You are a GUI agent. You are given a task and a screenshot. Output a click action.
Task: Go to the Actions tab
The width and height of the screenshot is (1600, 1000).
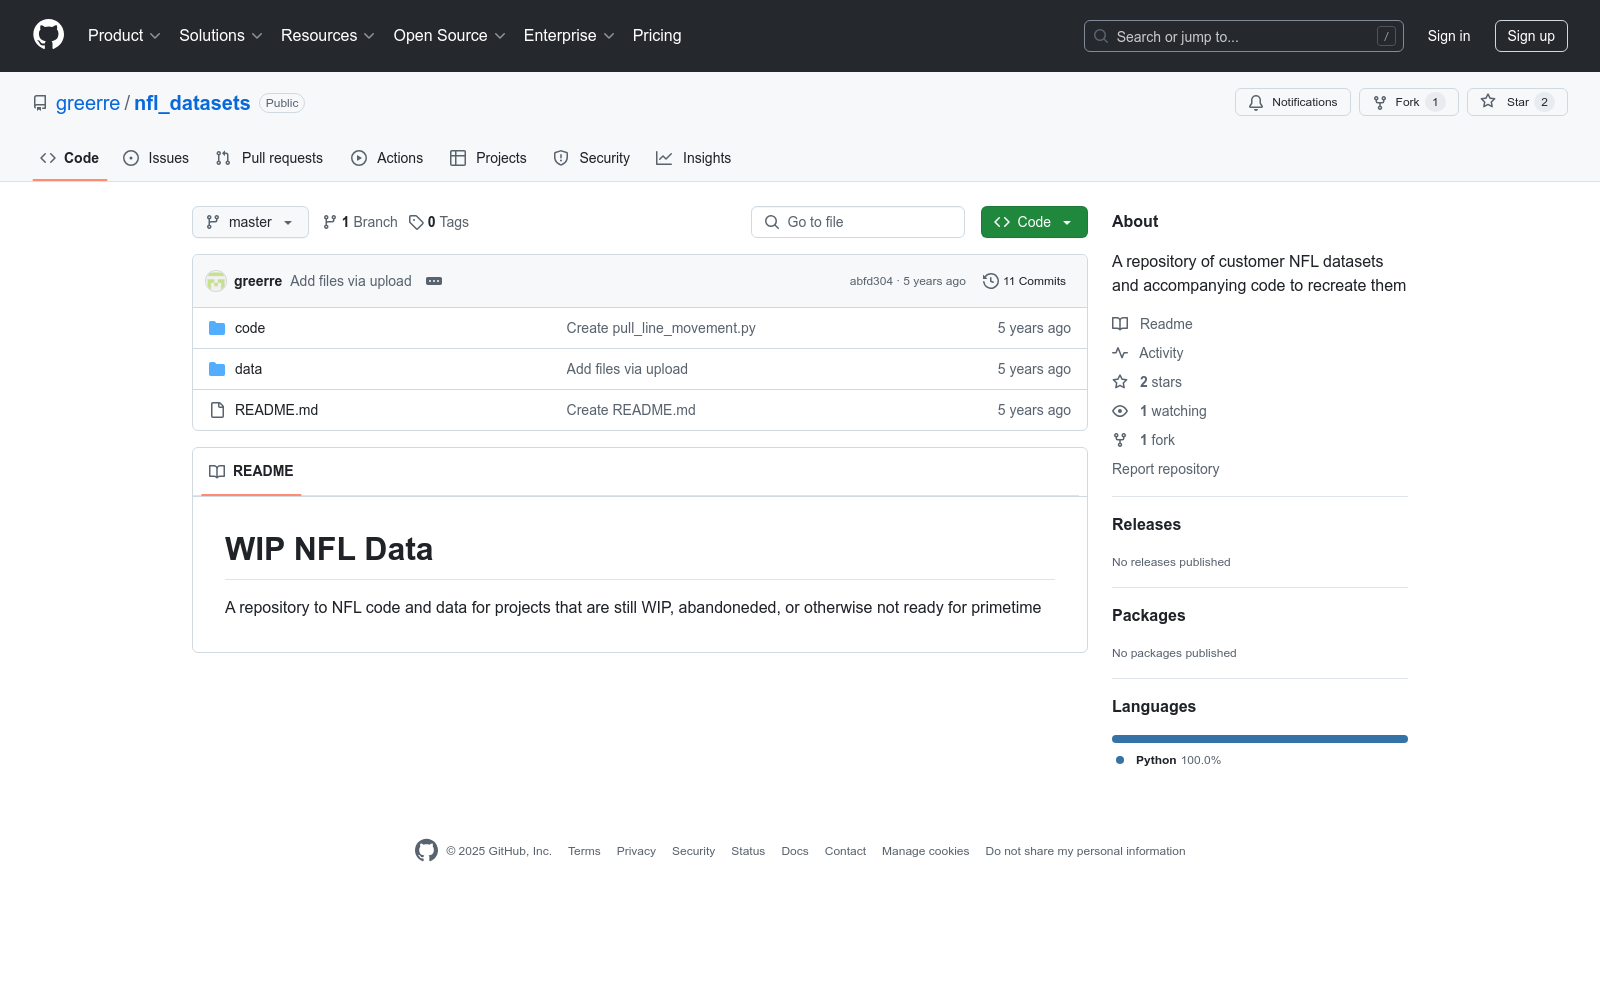tap(387, 158)
